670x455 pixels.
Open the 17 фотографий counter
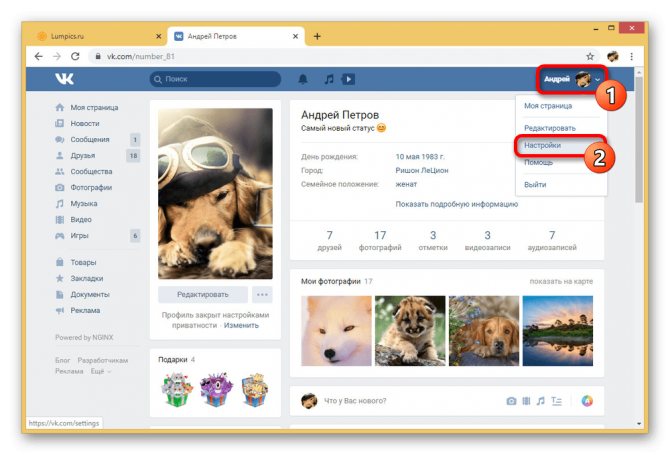[380, 241]
